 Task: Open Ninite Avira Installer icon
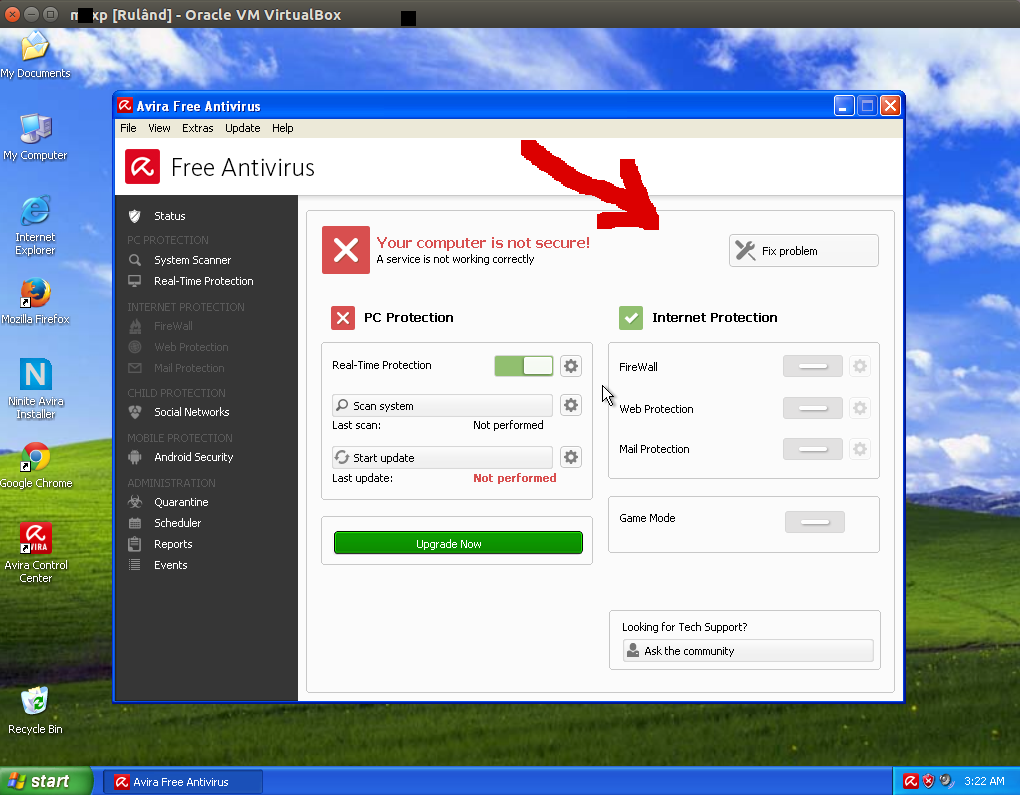(36, 389)
